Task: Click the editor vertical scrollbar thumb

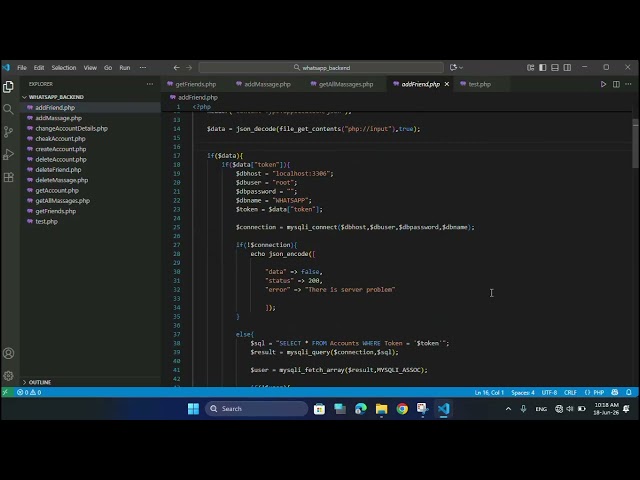Action: tap(635, 143)
